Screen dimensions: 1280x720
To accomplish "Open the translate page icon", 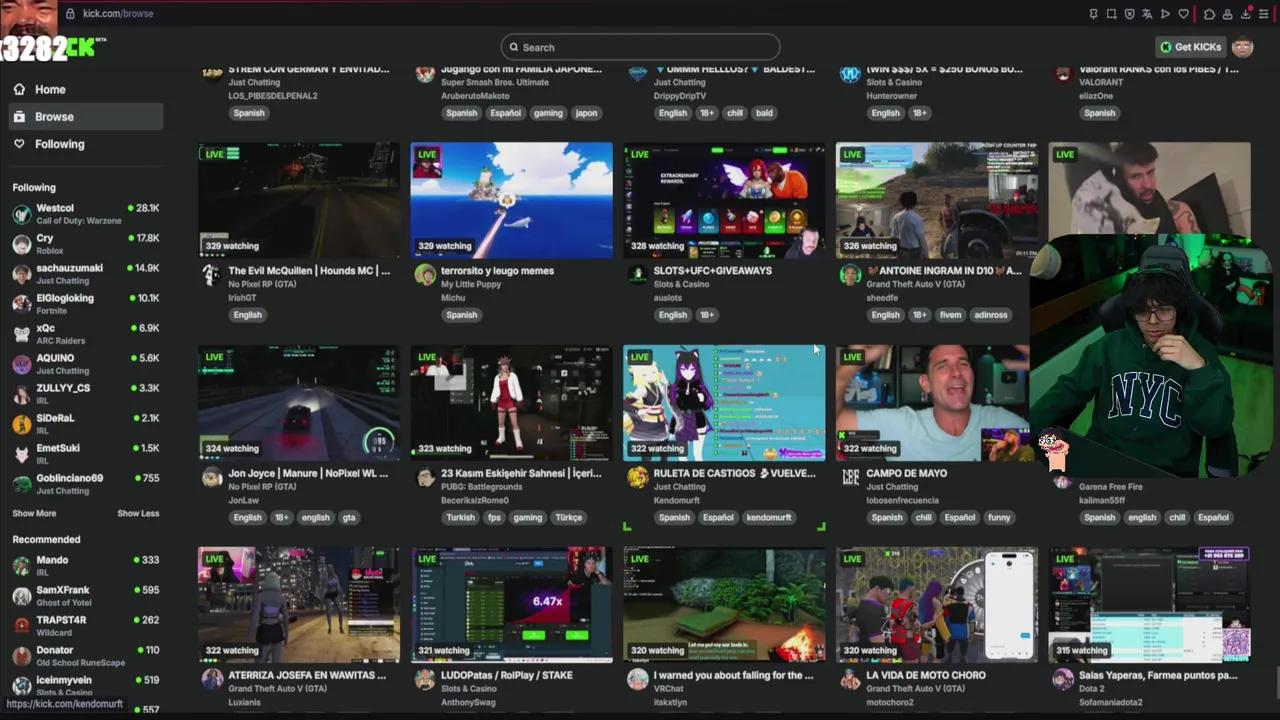I will coord(1147,14).
